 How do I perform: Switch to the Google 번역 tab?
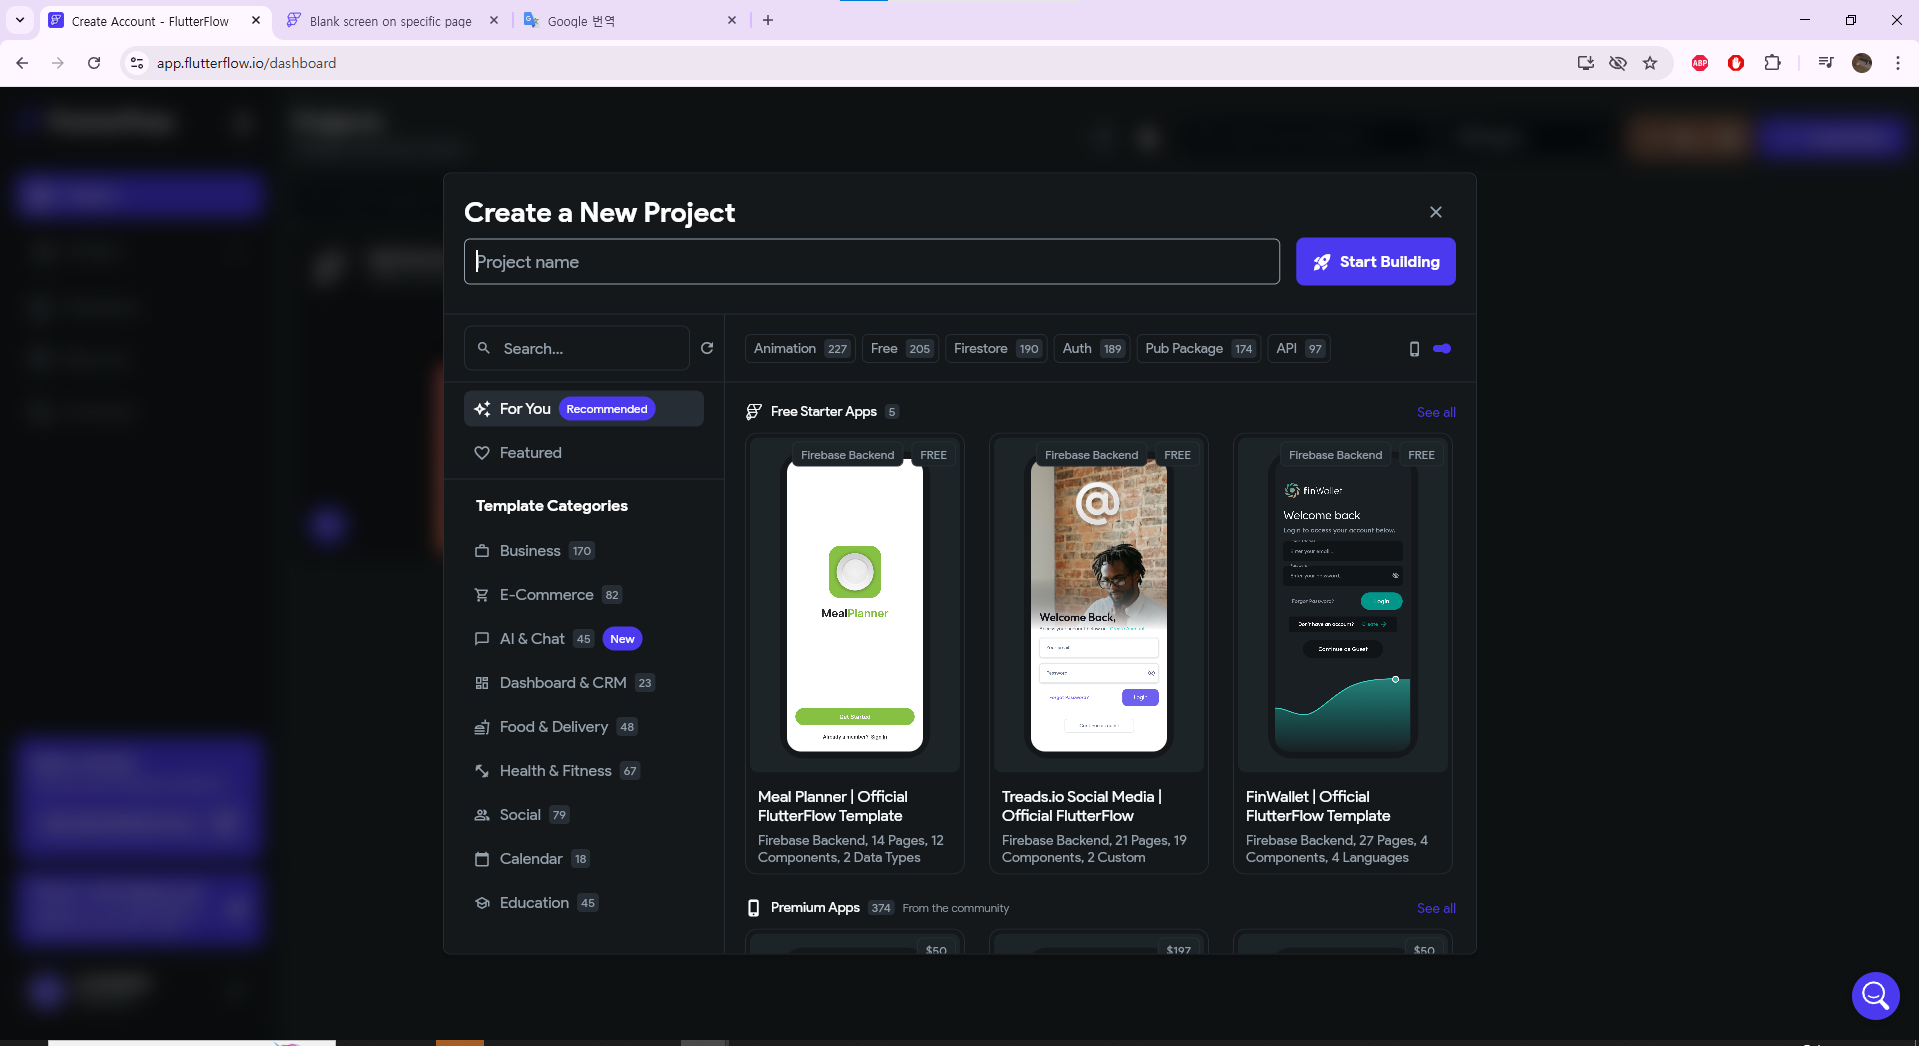pyautogui.click(x=630, y=20)
